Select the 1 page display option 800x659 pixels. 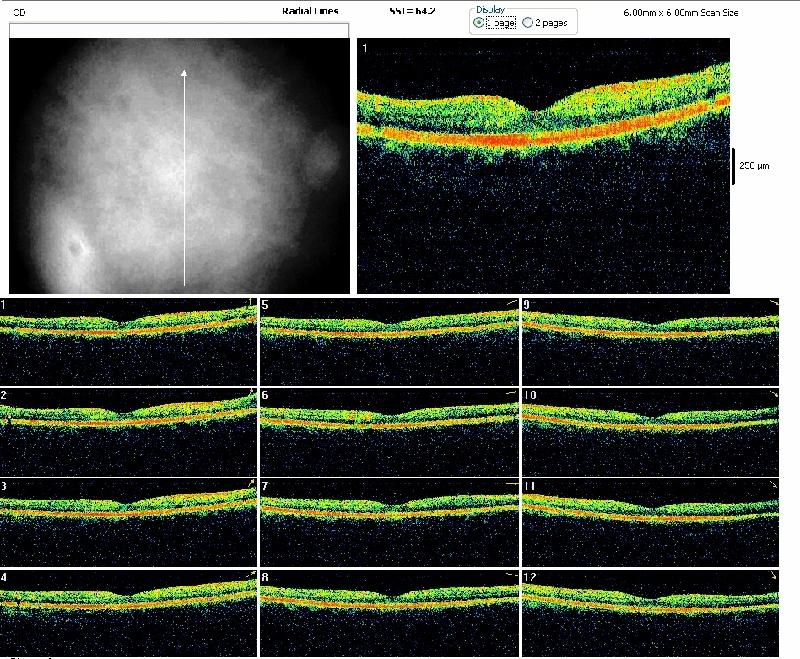coord(479,22)
